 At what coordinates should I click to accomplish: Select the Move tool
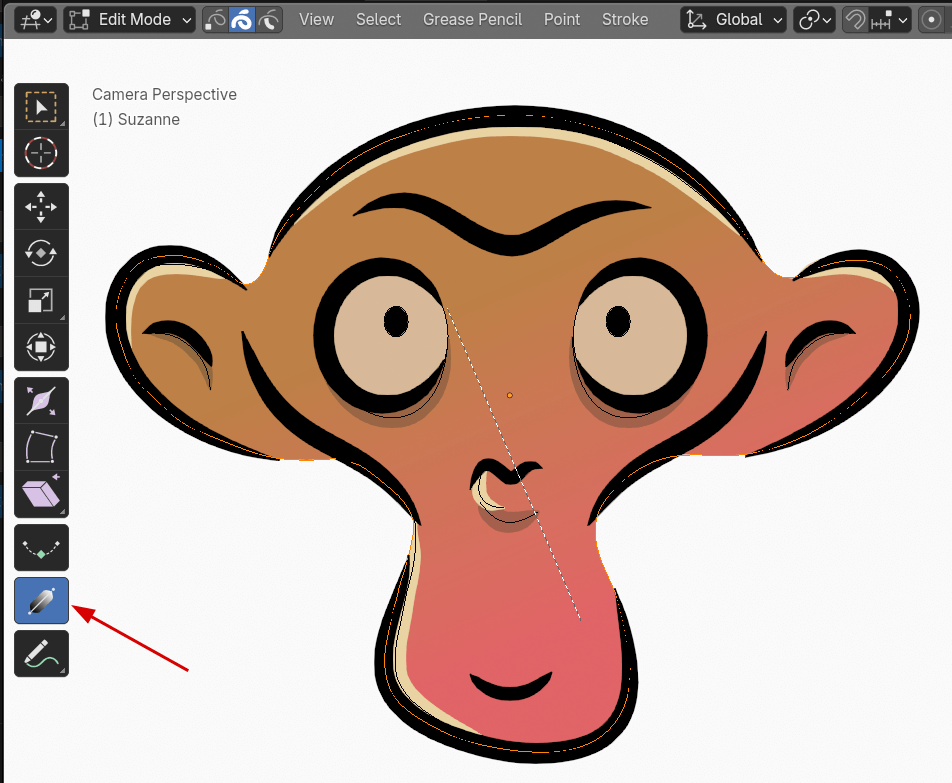(41, 206)
